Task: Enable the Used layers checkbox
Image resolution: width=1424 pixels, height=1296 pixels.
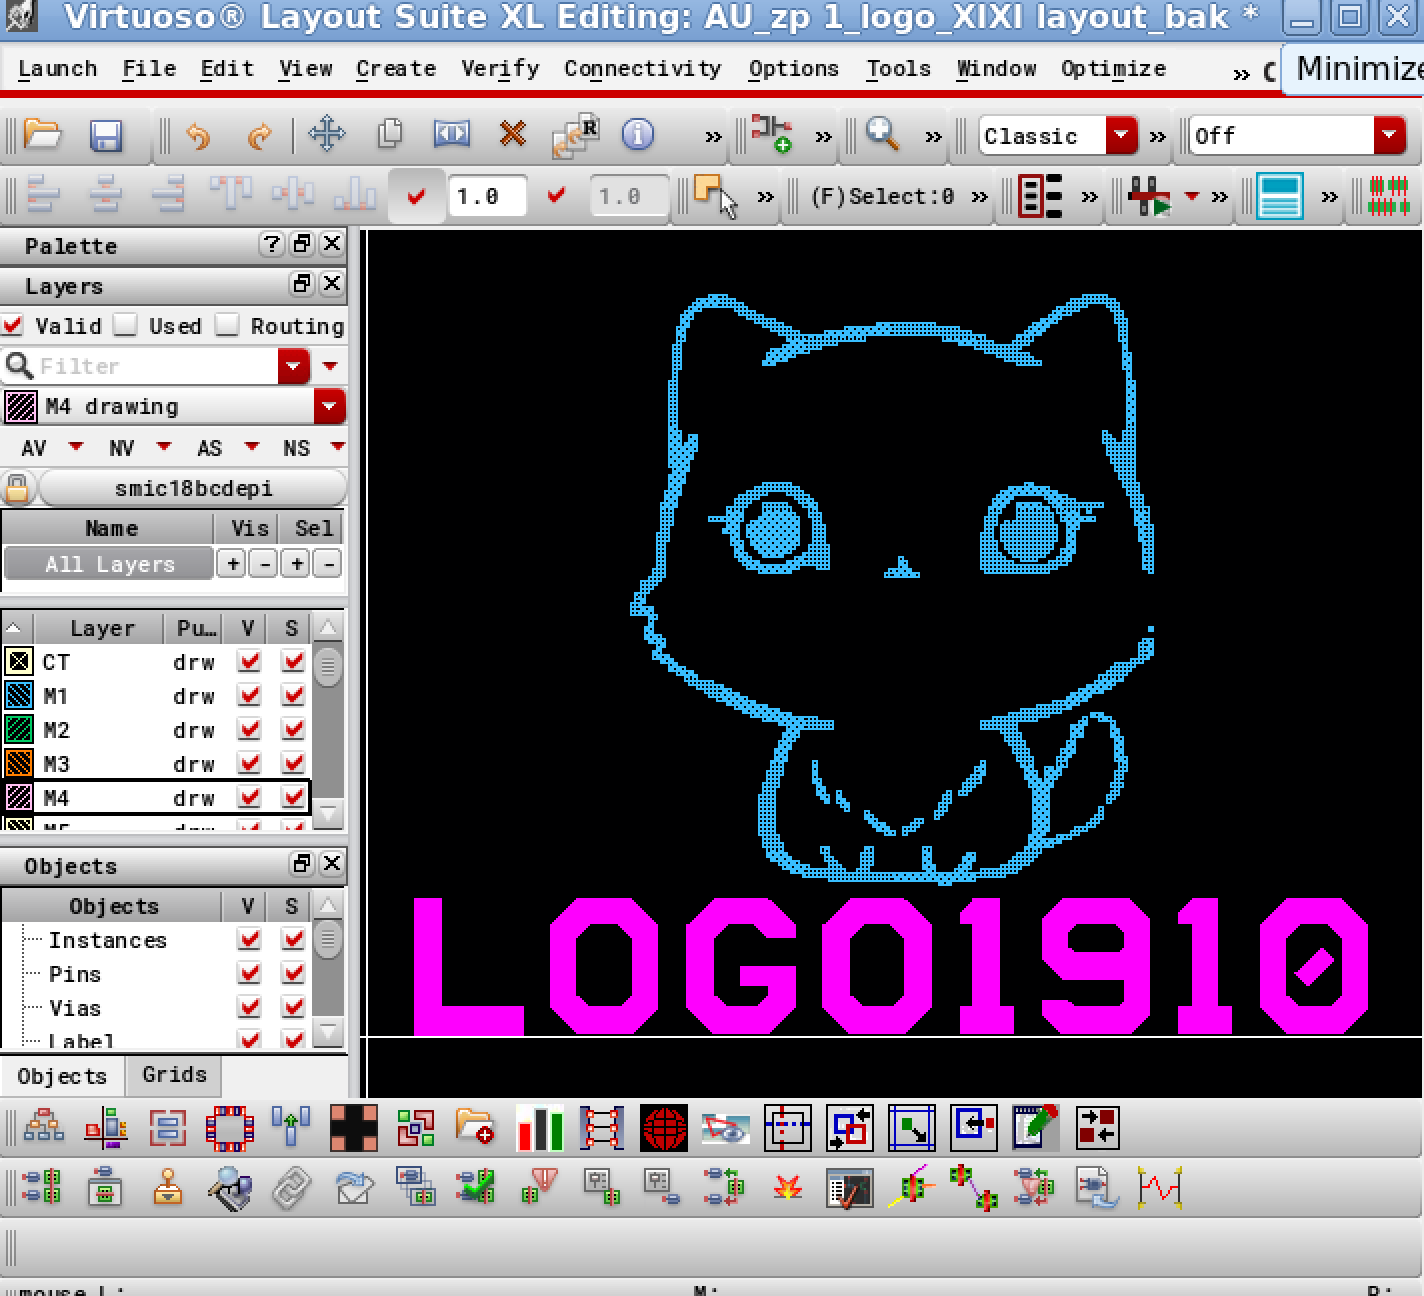Action: [125, 325]
